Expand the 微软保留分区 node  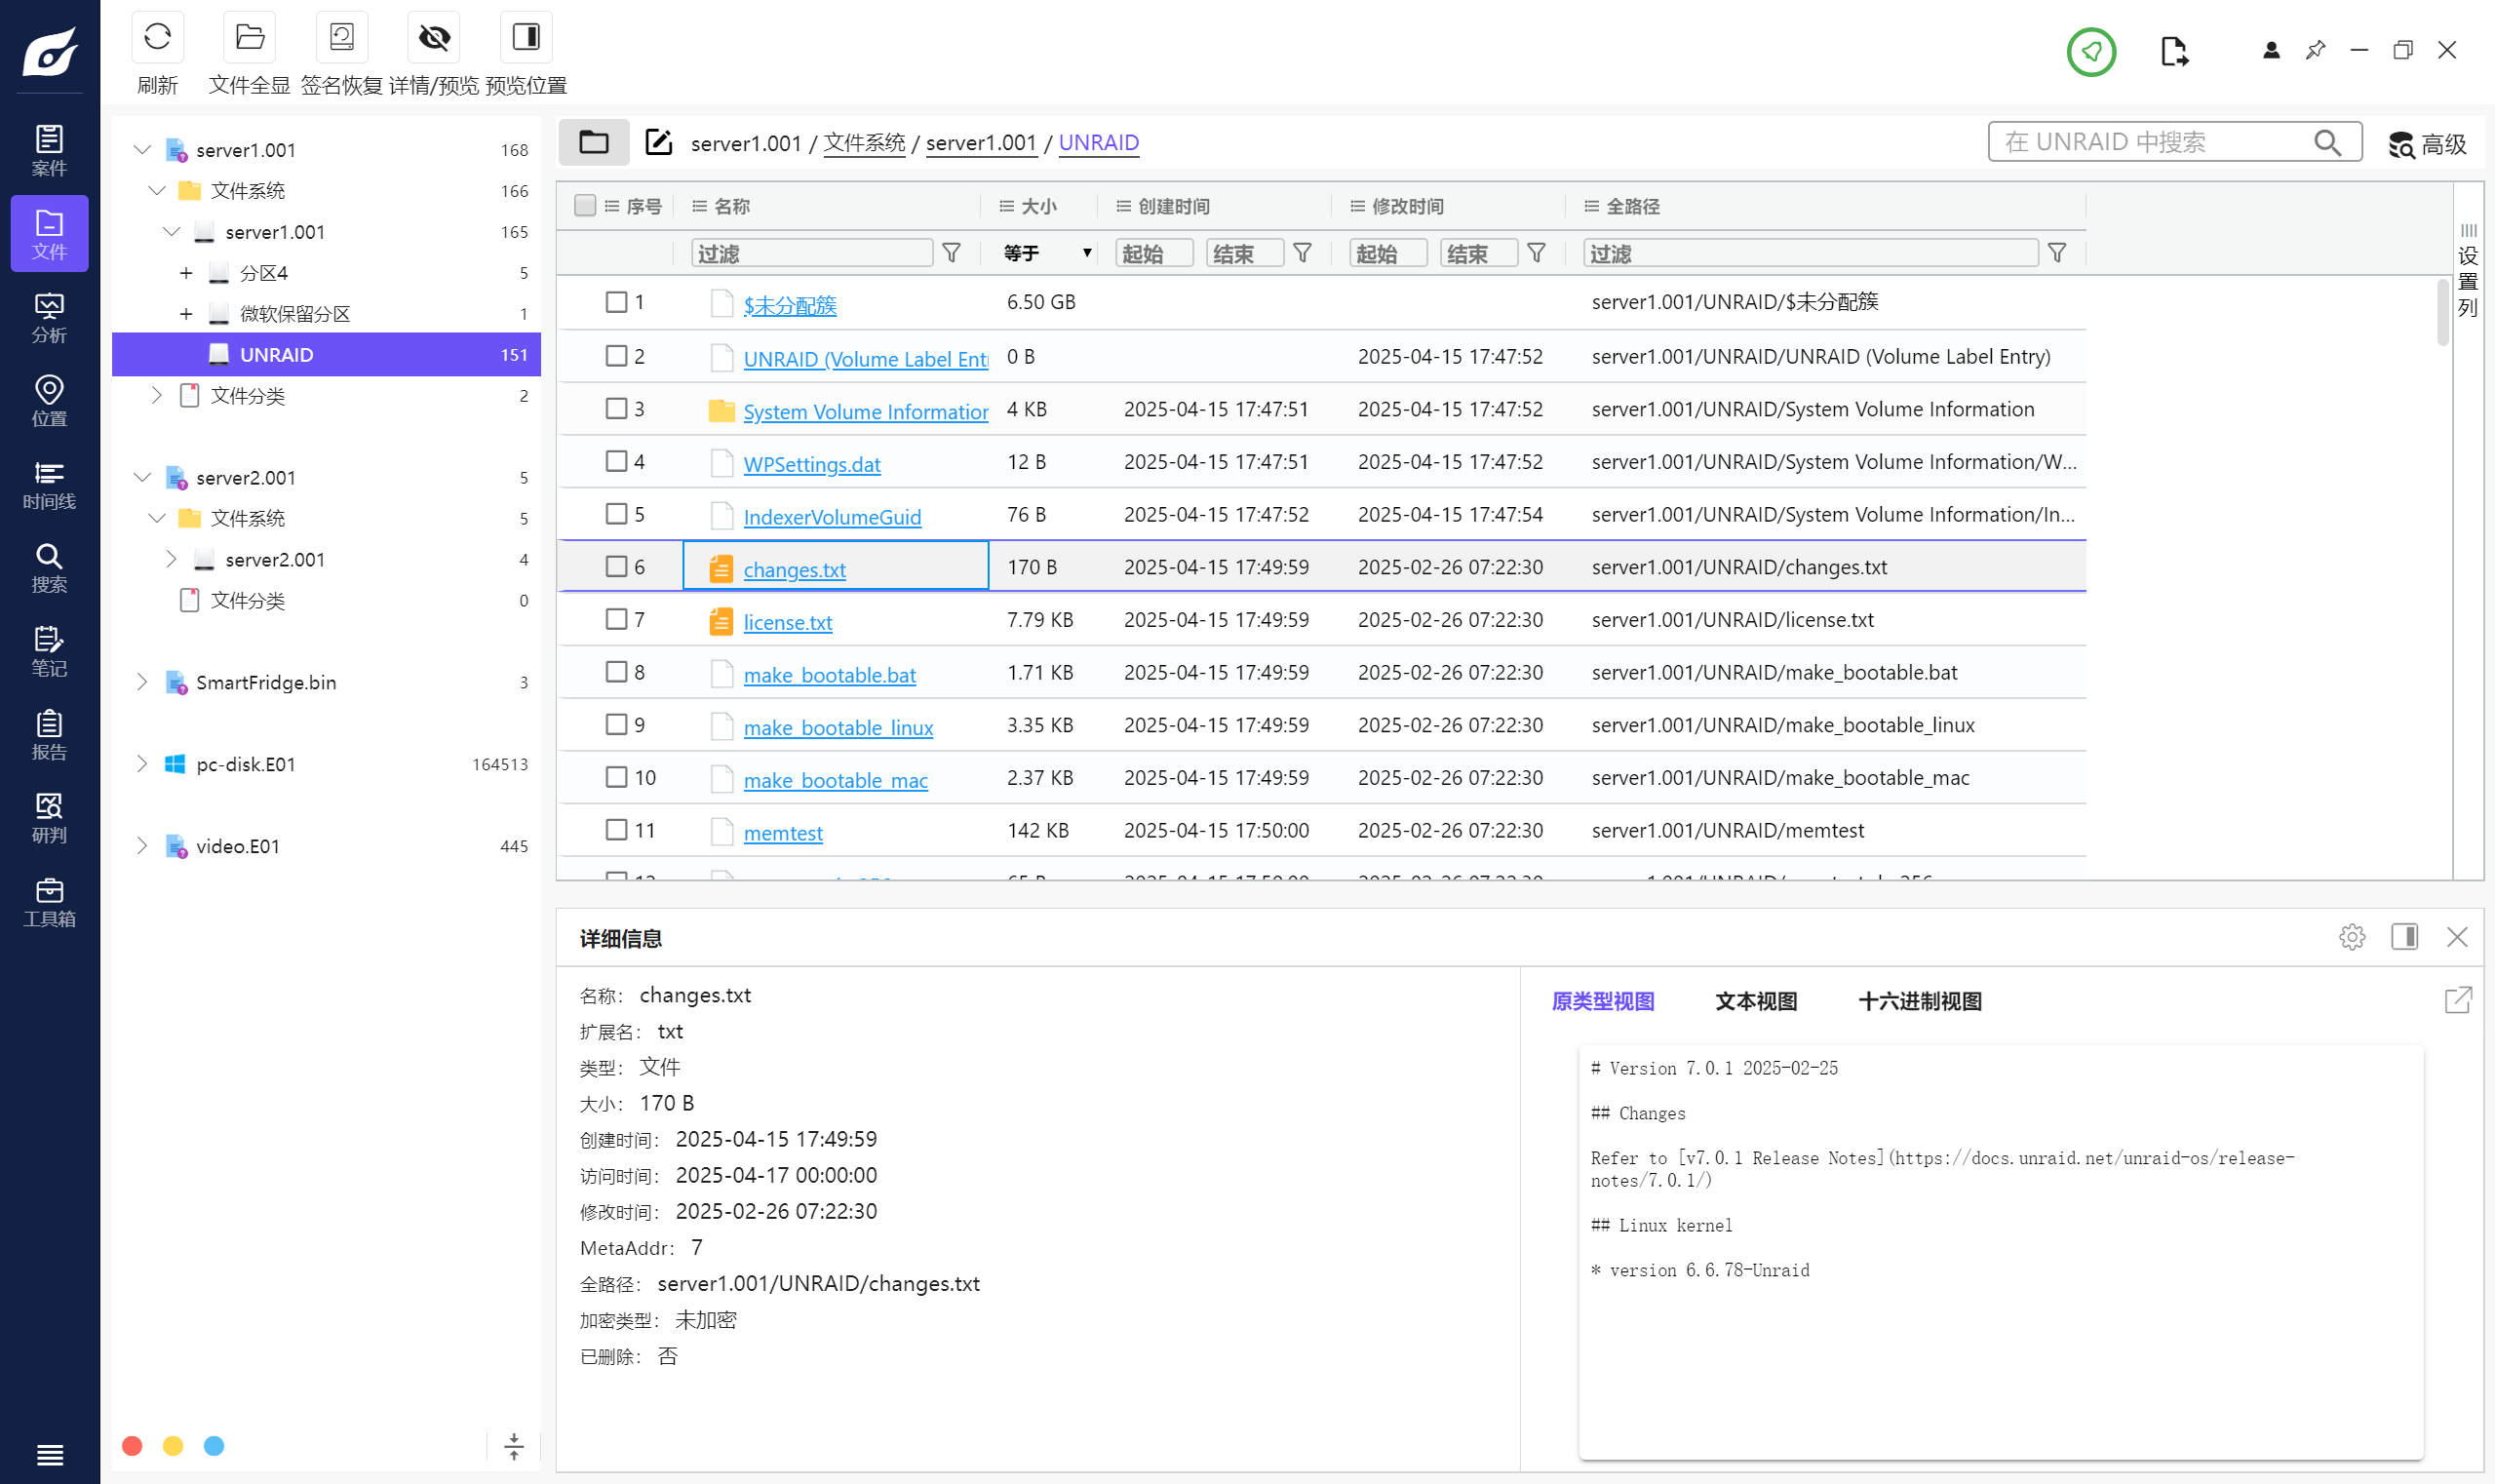pos(186,313)
